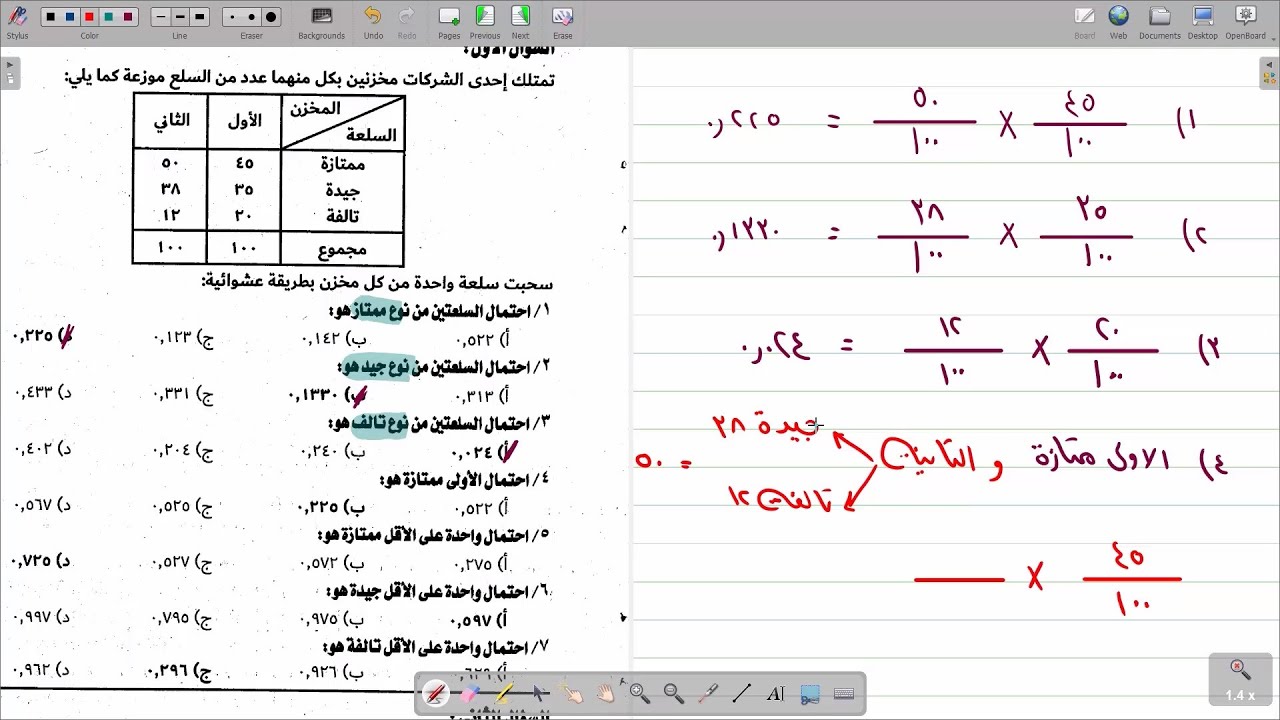
Task: Select the black pen color
Action: [x=50, y=17]
